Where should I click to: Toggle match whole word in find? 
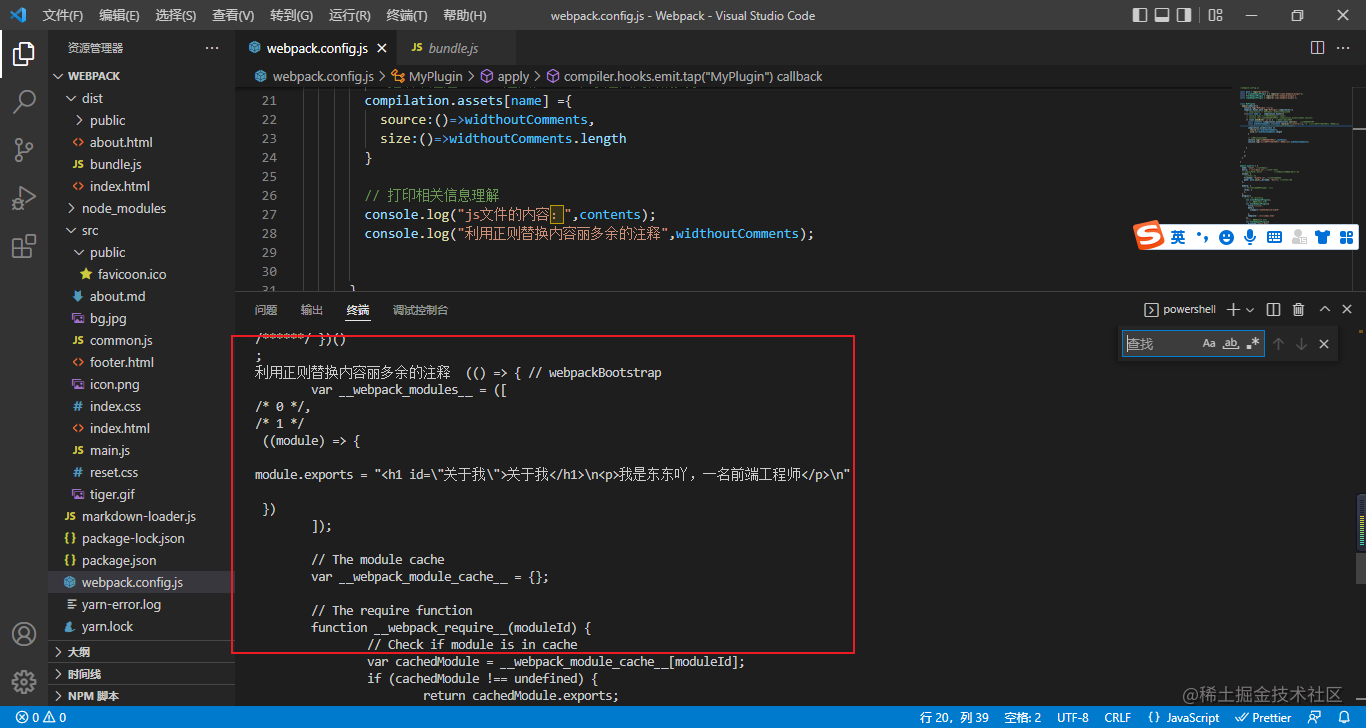(1231, 343)
